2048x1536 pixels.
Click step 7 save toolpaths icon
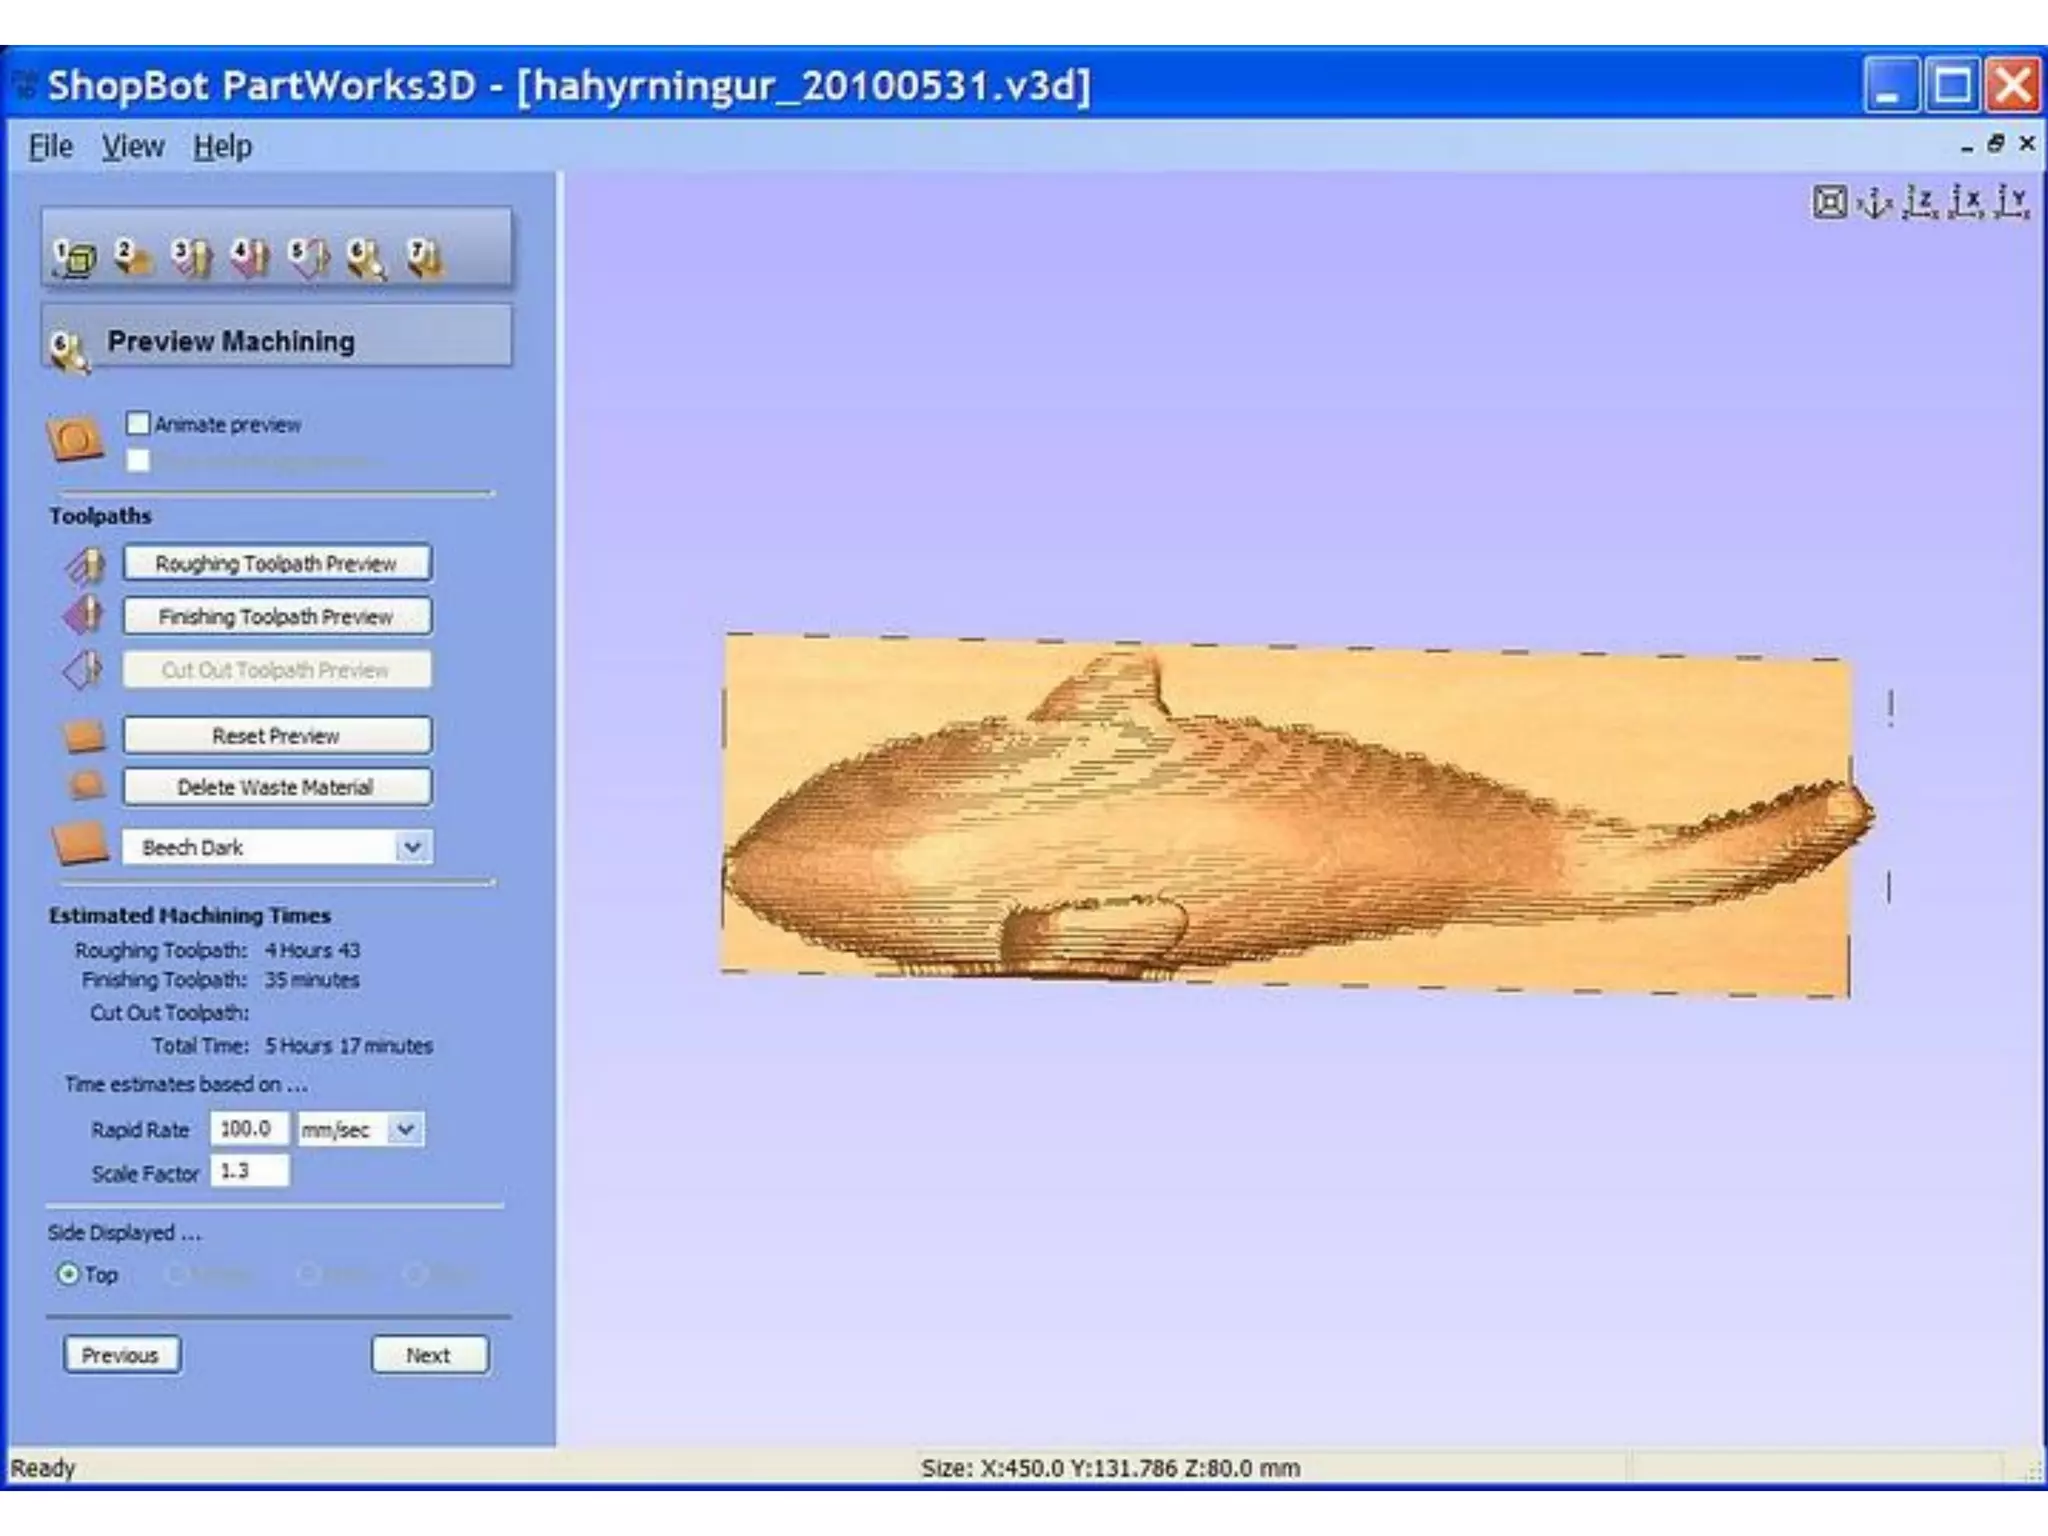click(425, 258)
